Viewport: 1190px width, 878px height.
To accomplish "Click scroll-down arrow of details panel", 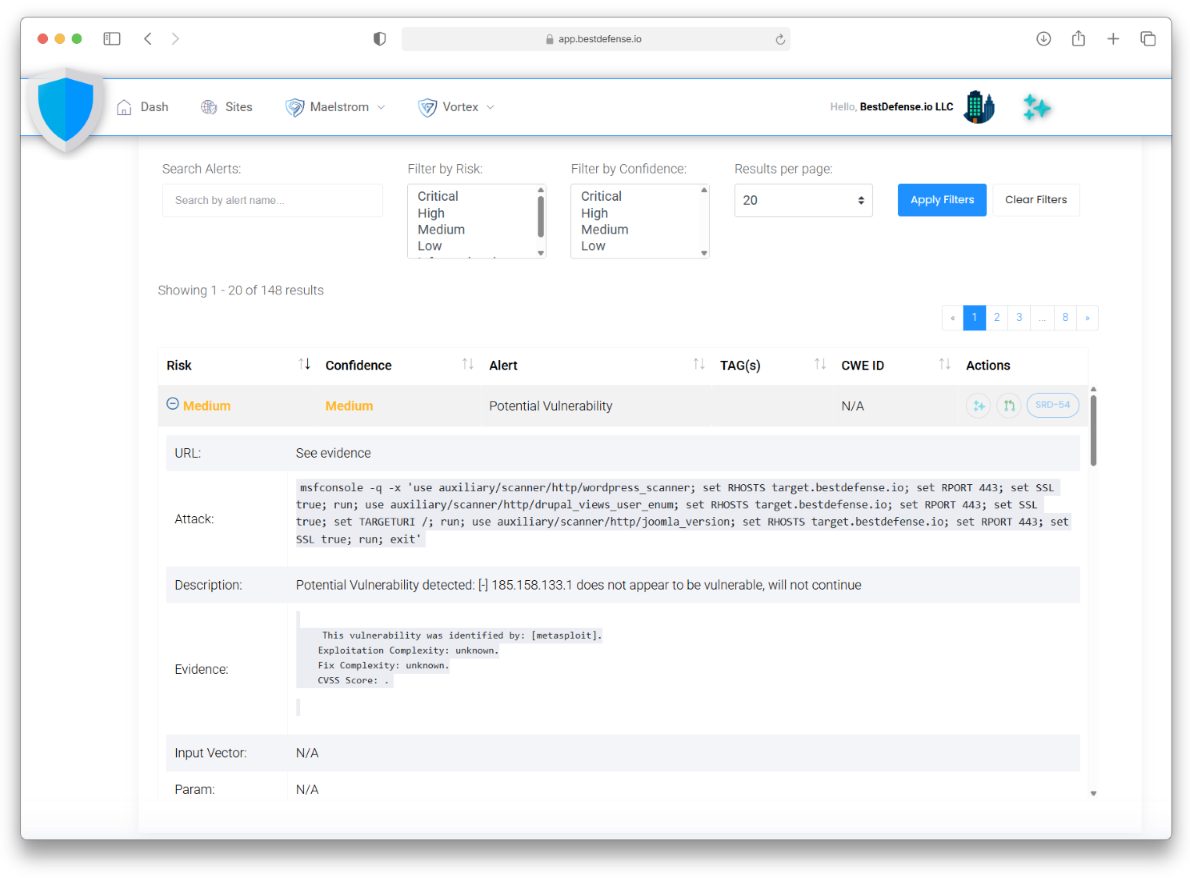I will (x=1093, y=793).
